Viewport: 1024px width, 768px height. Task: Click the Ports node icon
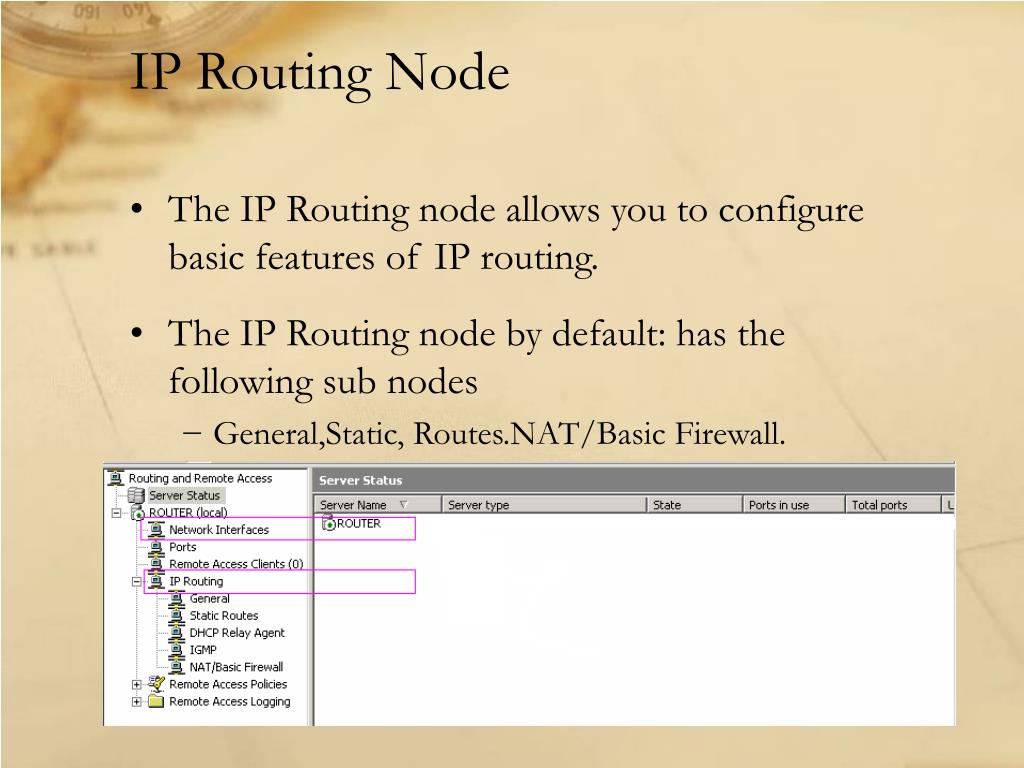156,547
